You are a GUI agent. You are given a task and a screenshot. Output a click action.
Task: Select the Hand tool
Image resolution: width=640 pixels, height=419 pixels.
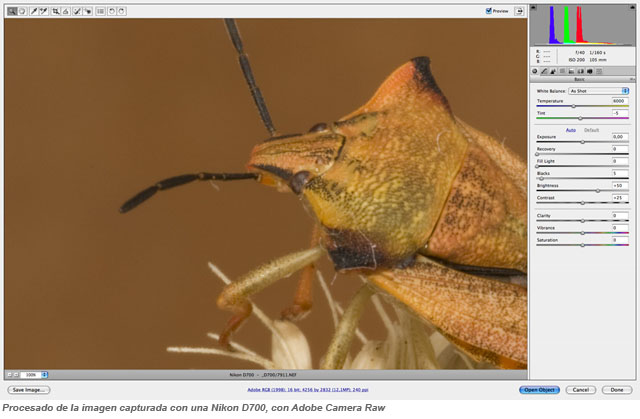click(22, 11)
